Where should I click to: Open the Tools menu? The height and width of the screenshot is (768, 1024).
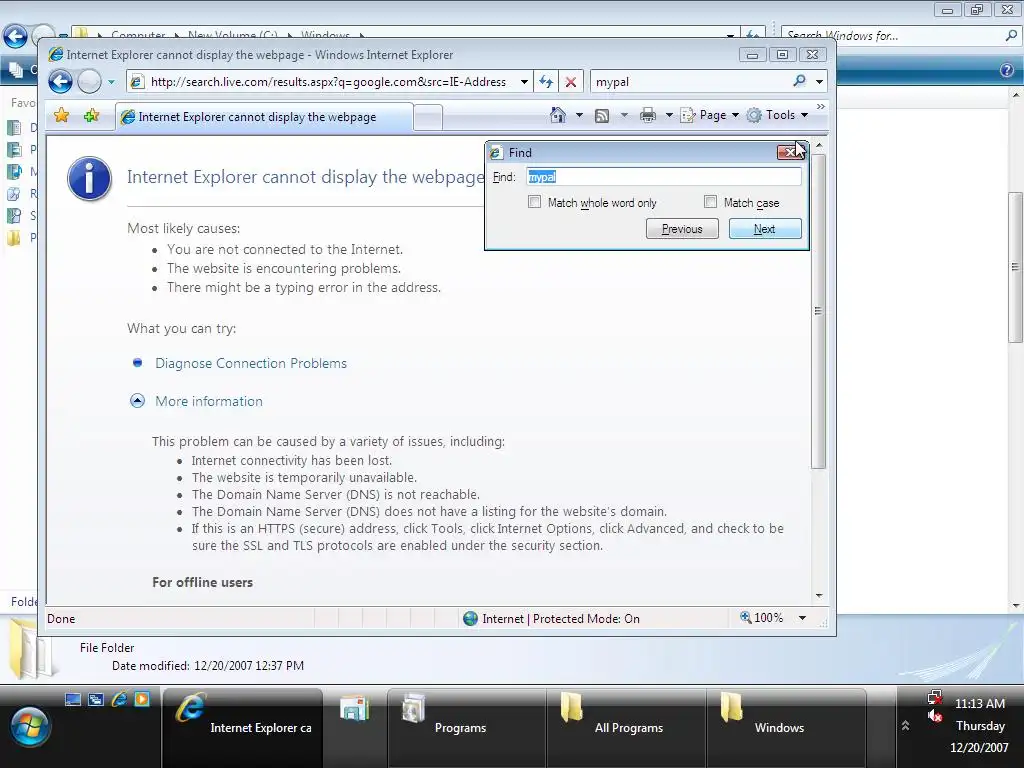pyautogui.click(x=778, y=115)
